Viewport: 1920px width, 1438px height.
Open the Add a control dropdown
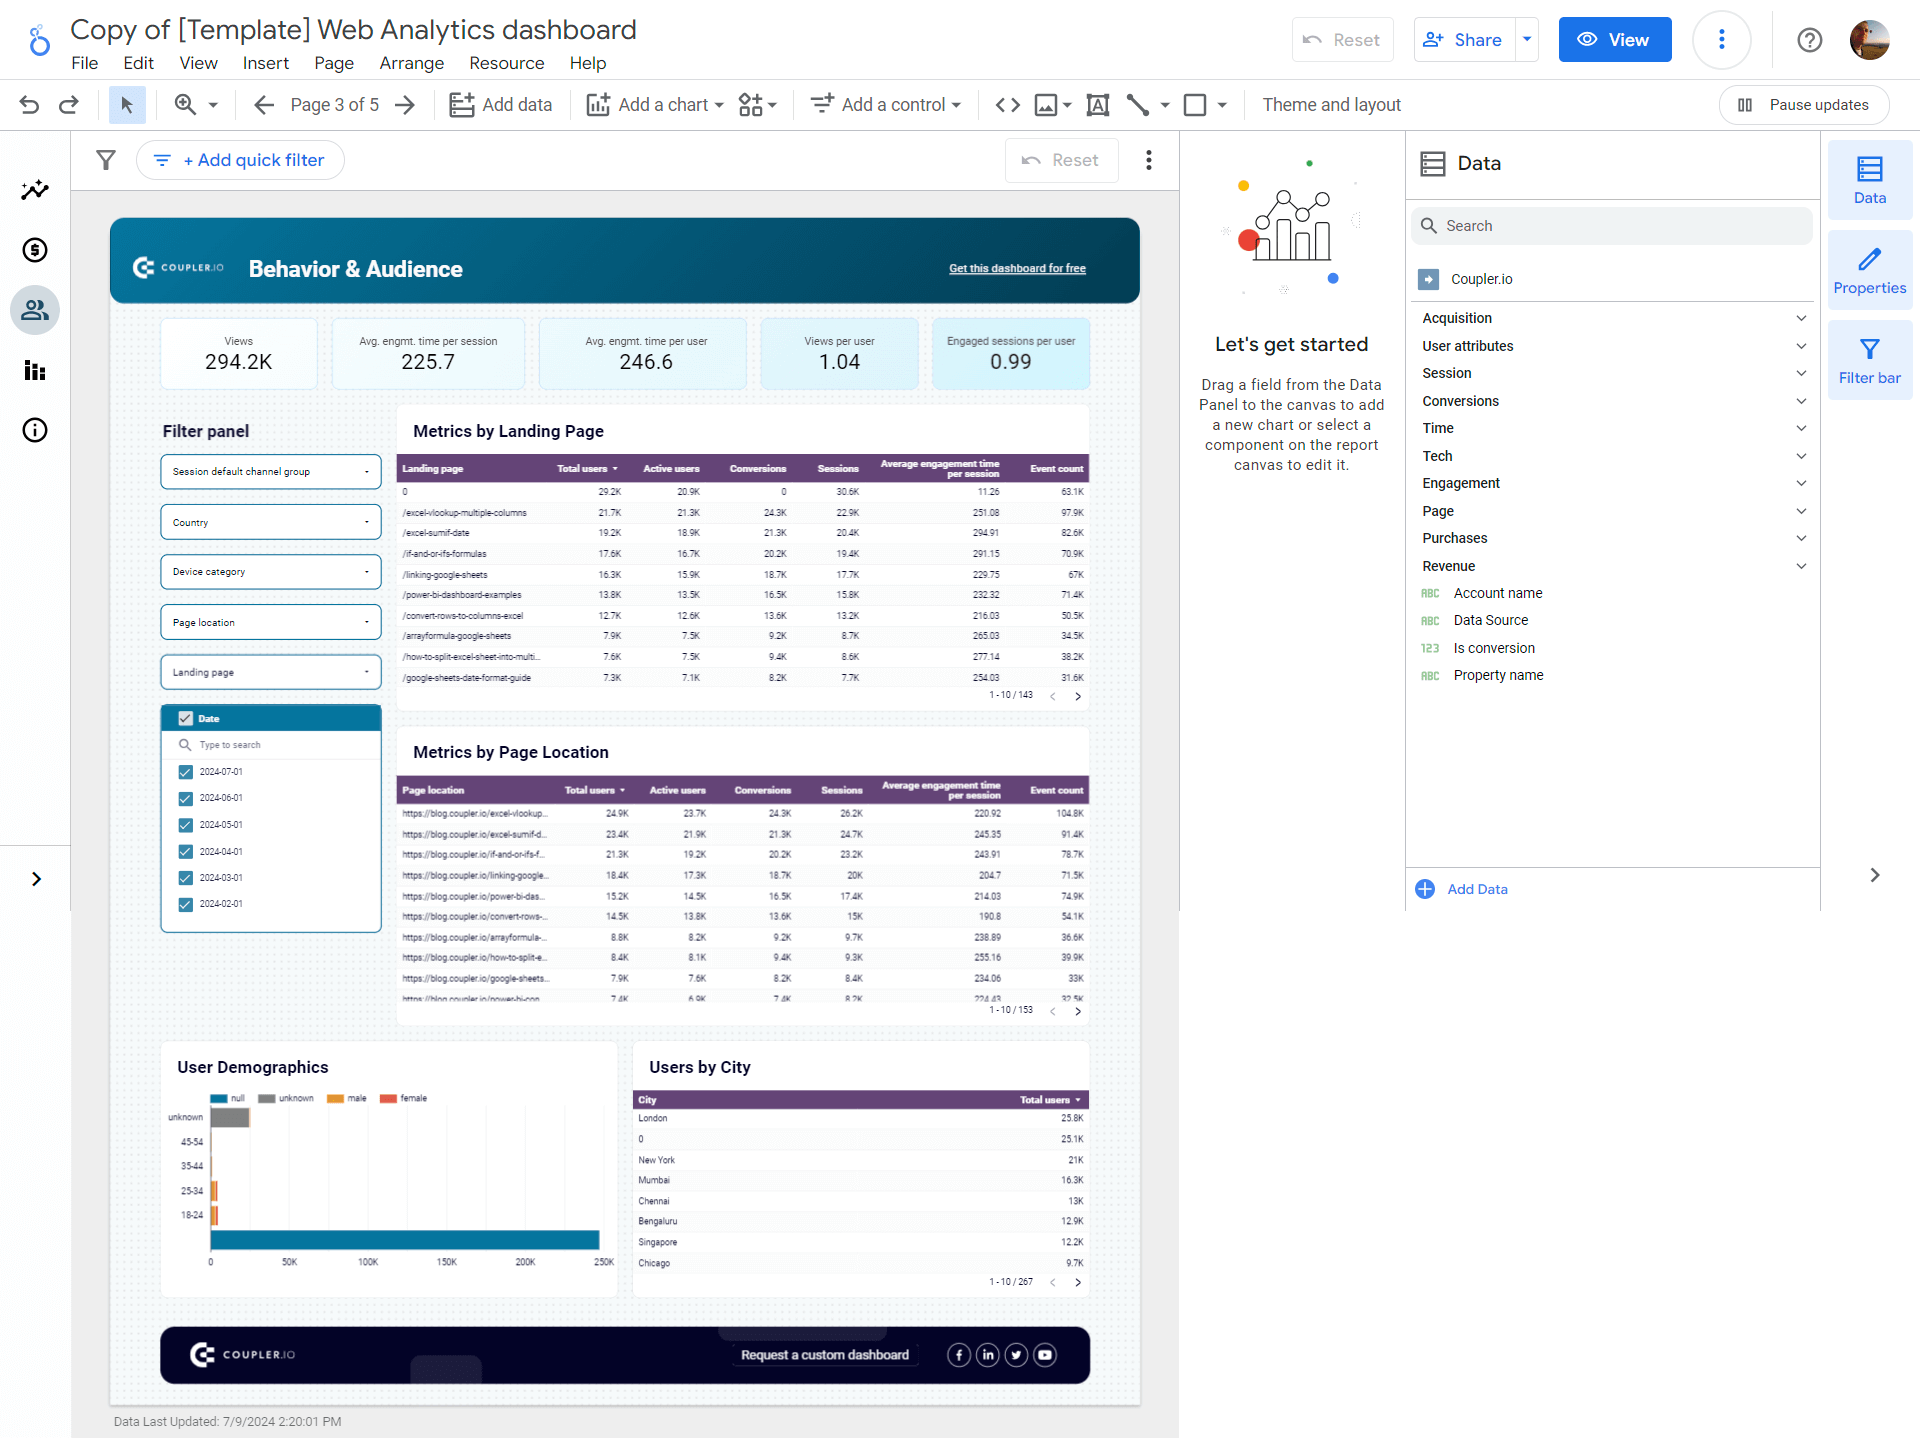coord(886,105)
